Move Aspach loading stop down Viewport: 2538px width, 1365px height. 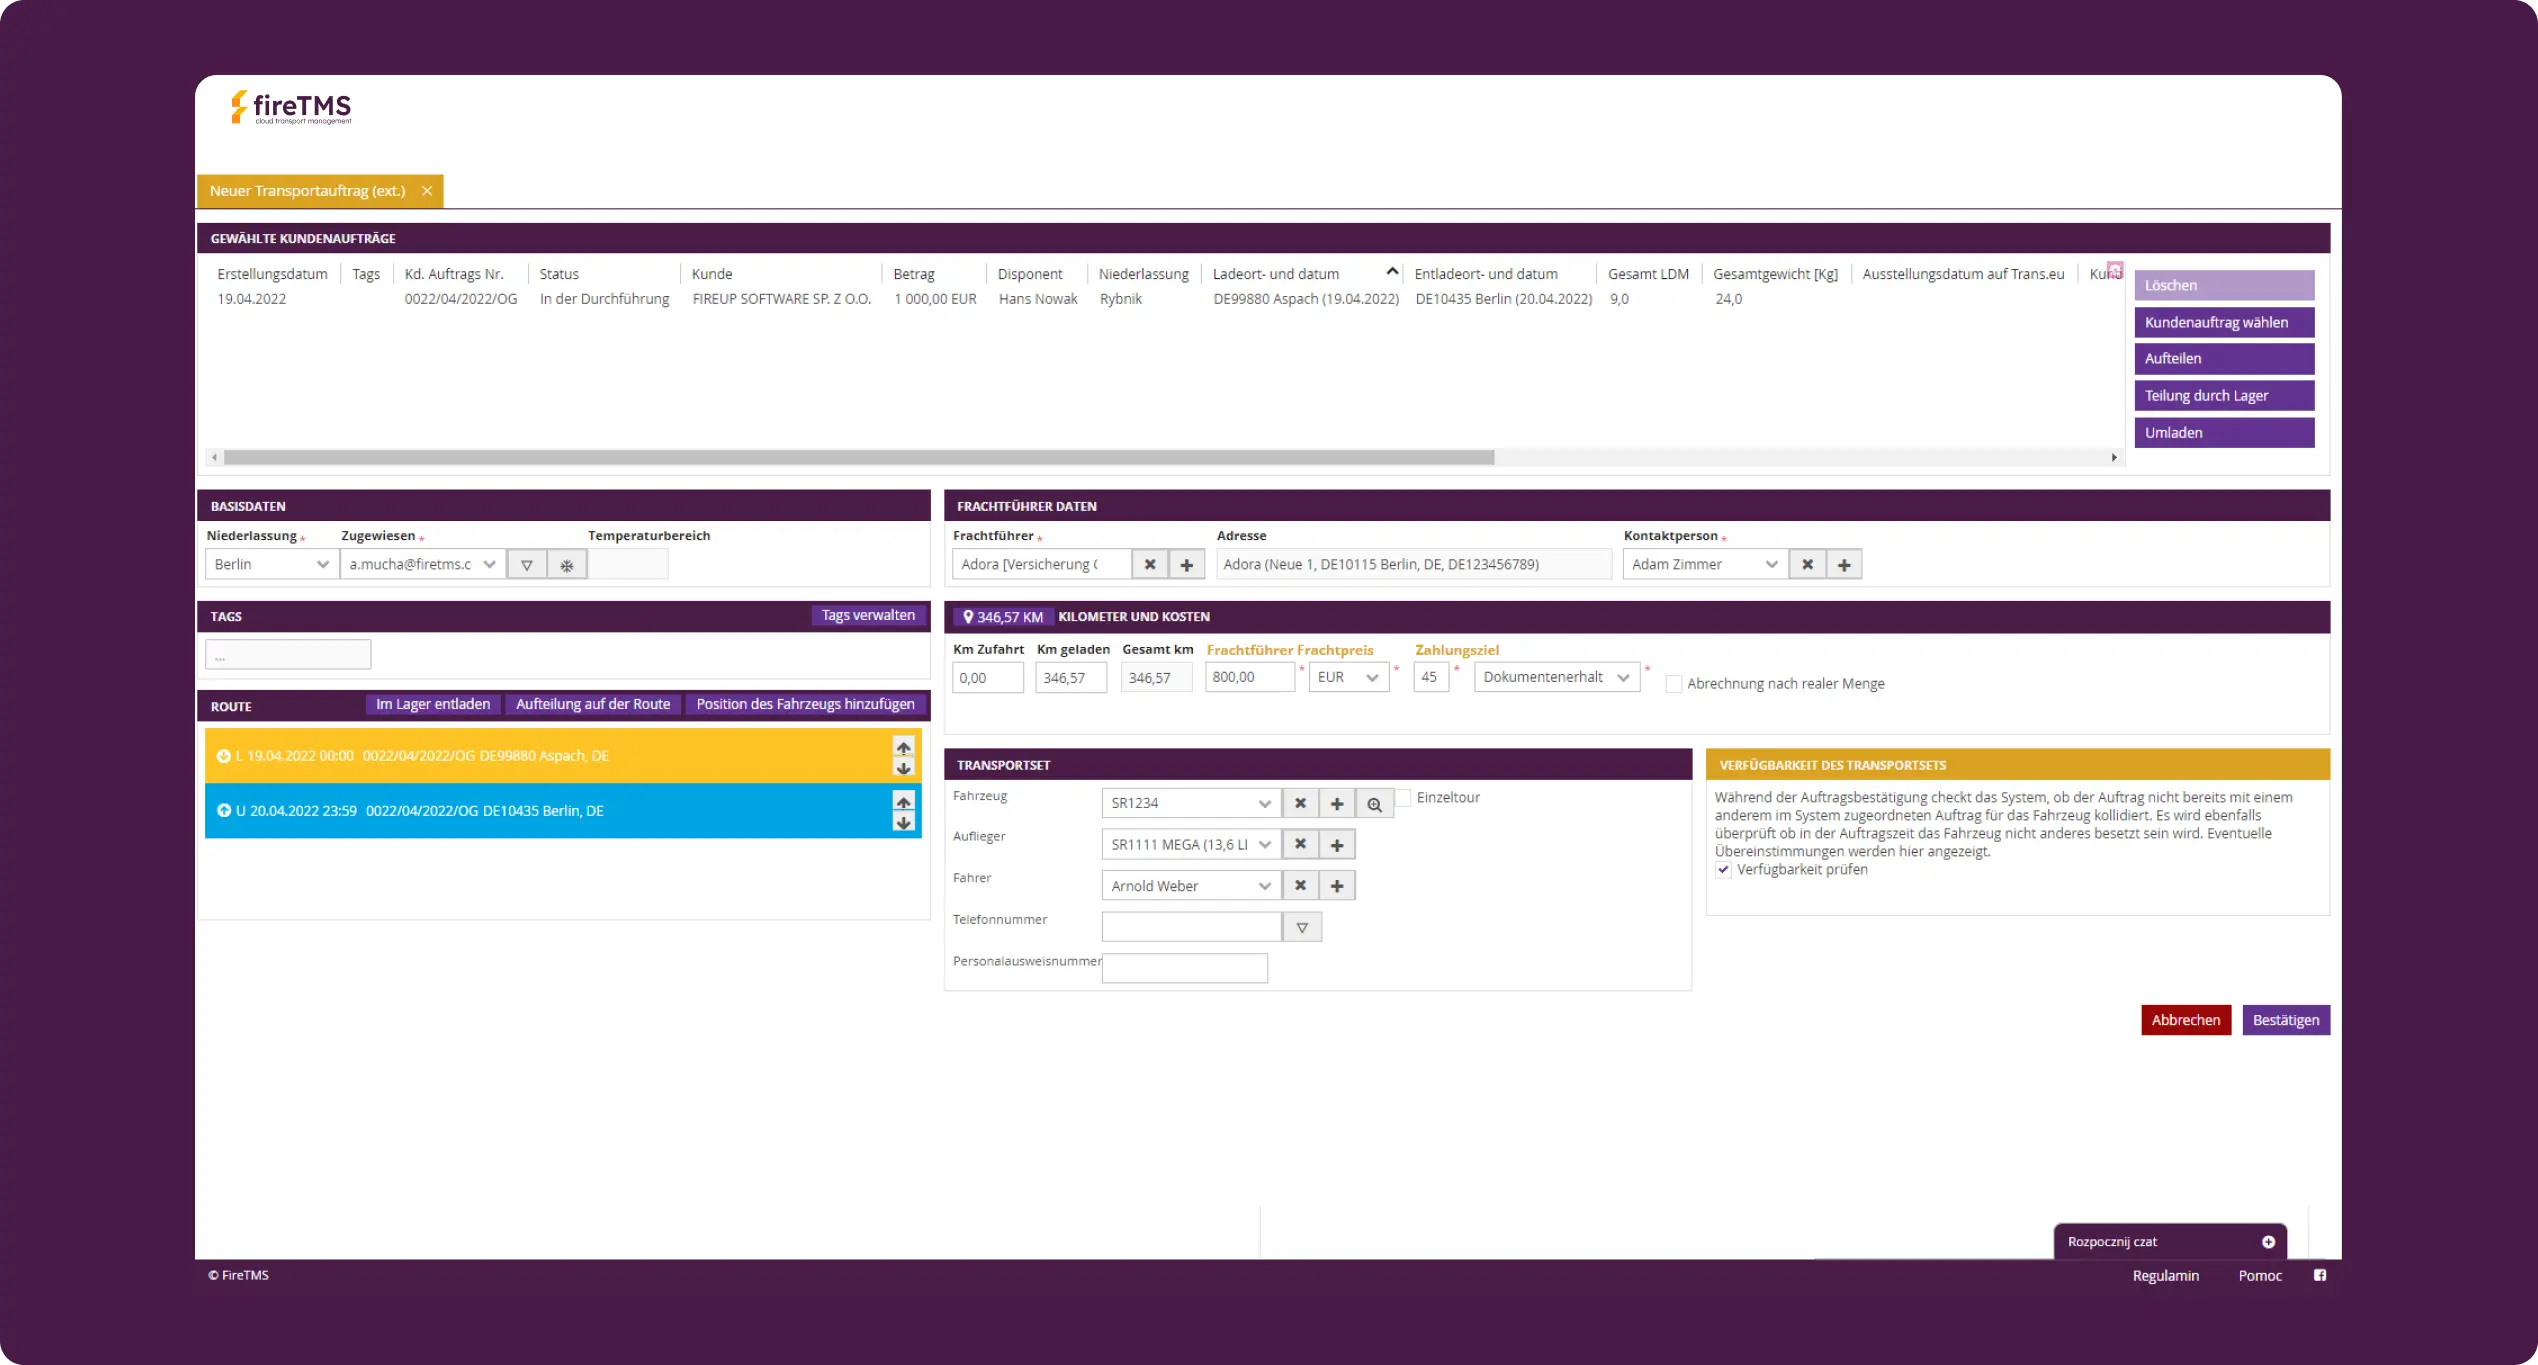pos(904,768)
